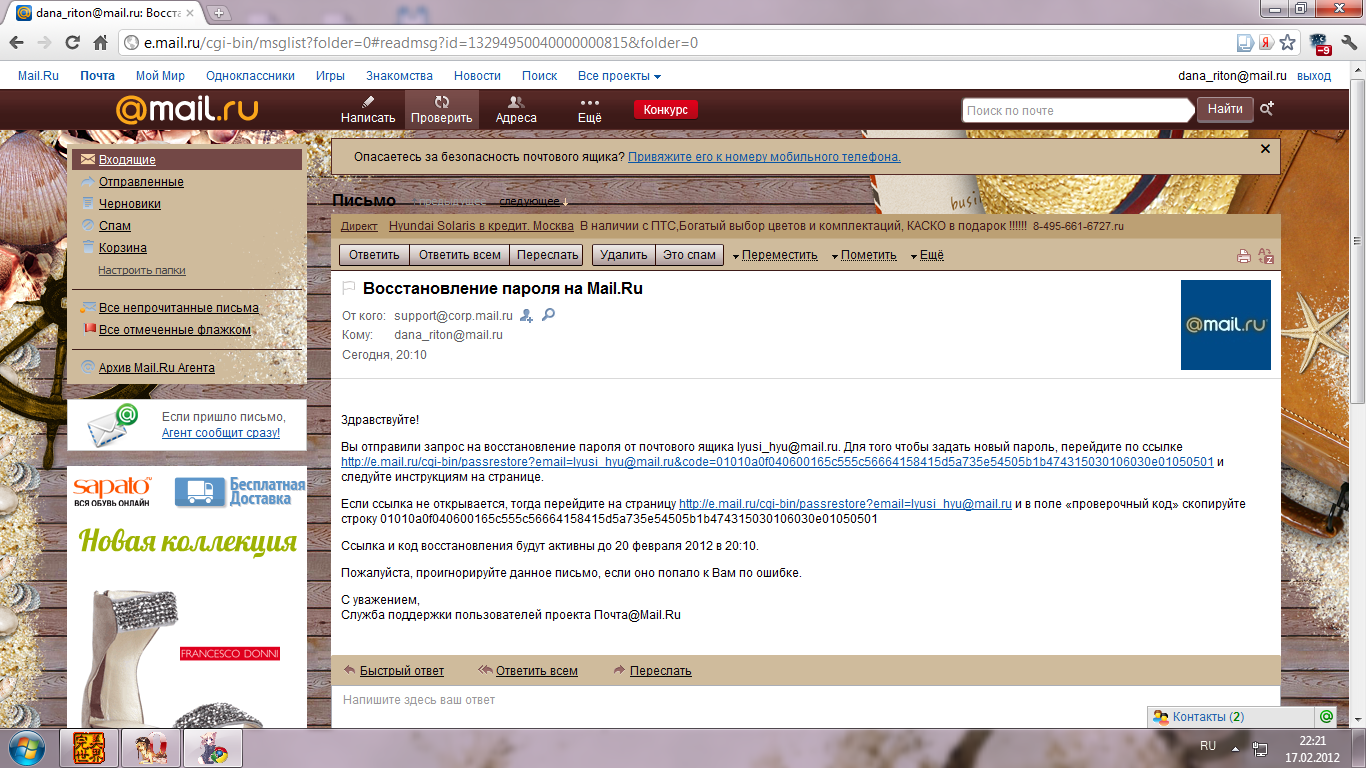Open the password restore link with code

tap(777, 462)
